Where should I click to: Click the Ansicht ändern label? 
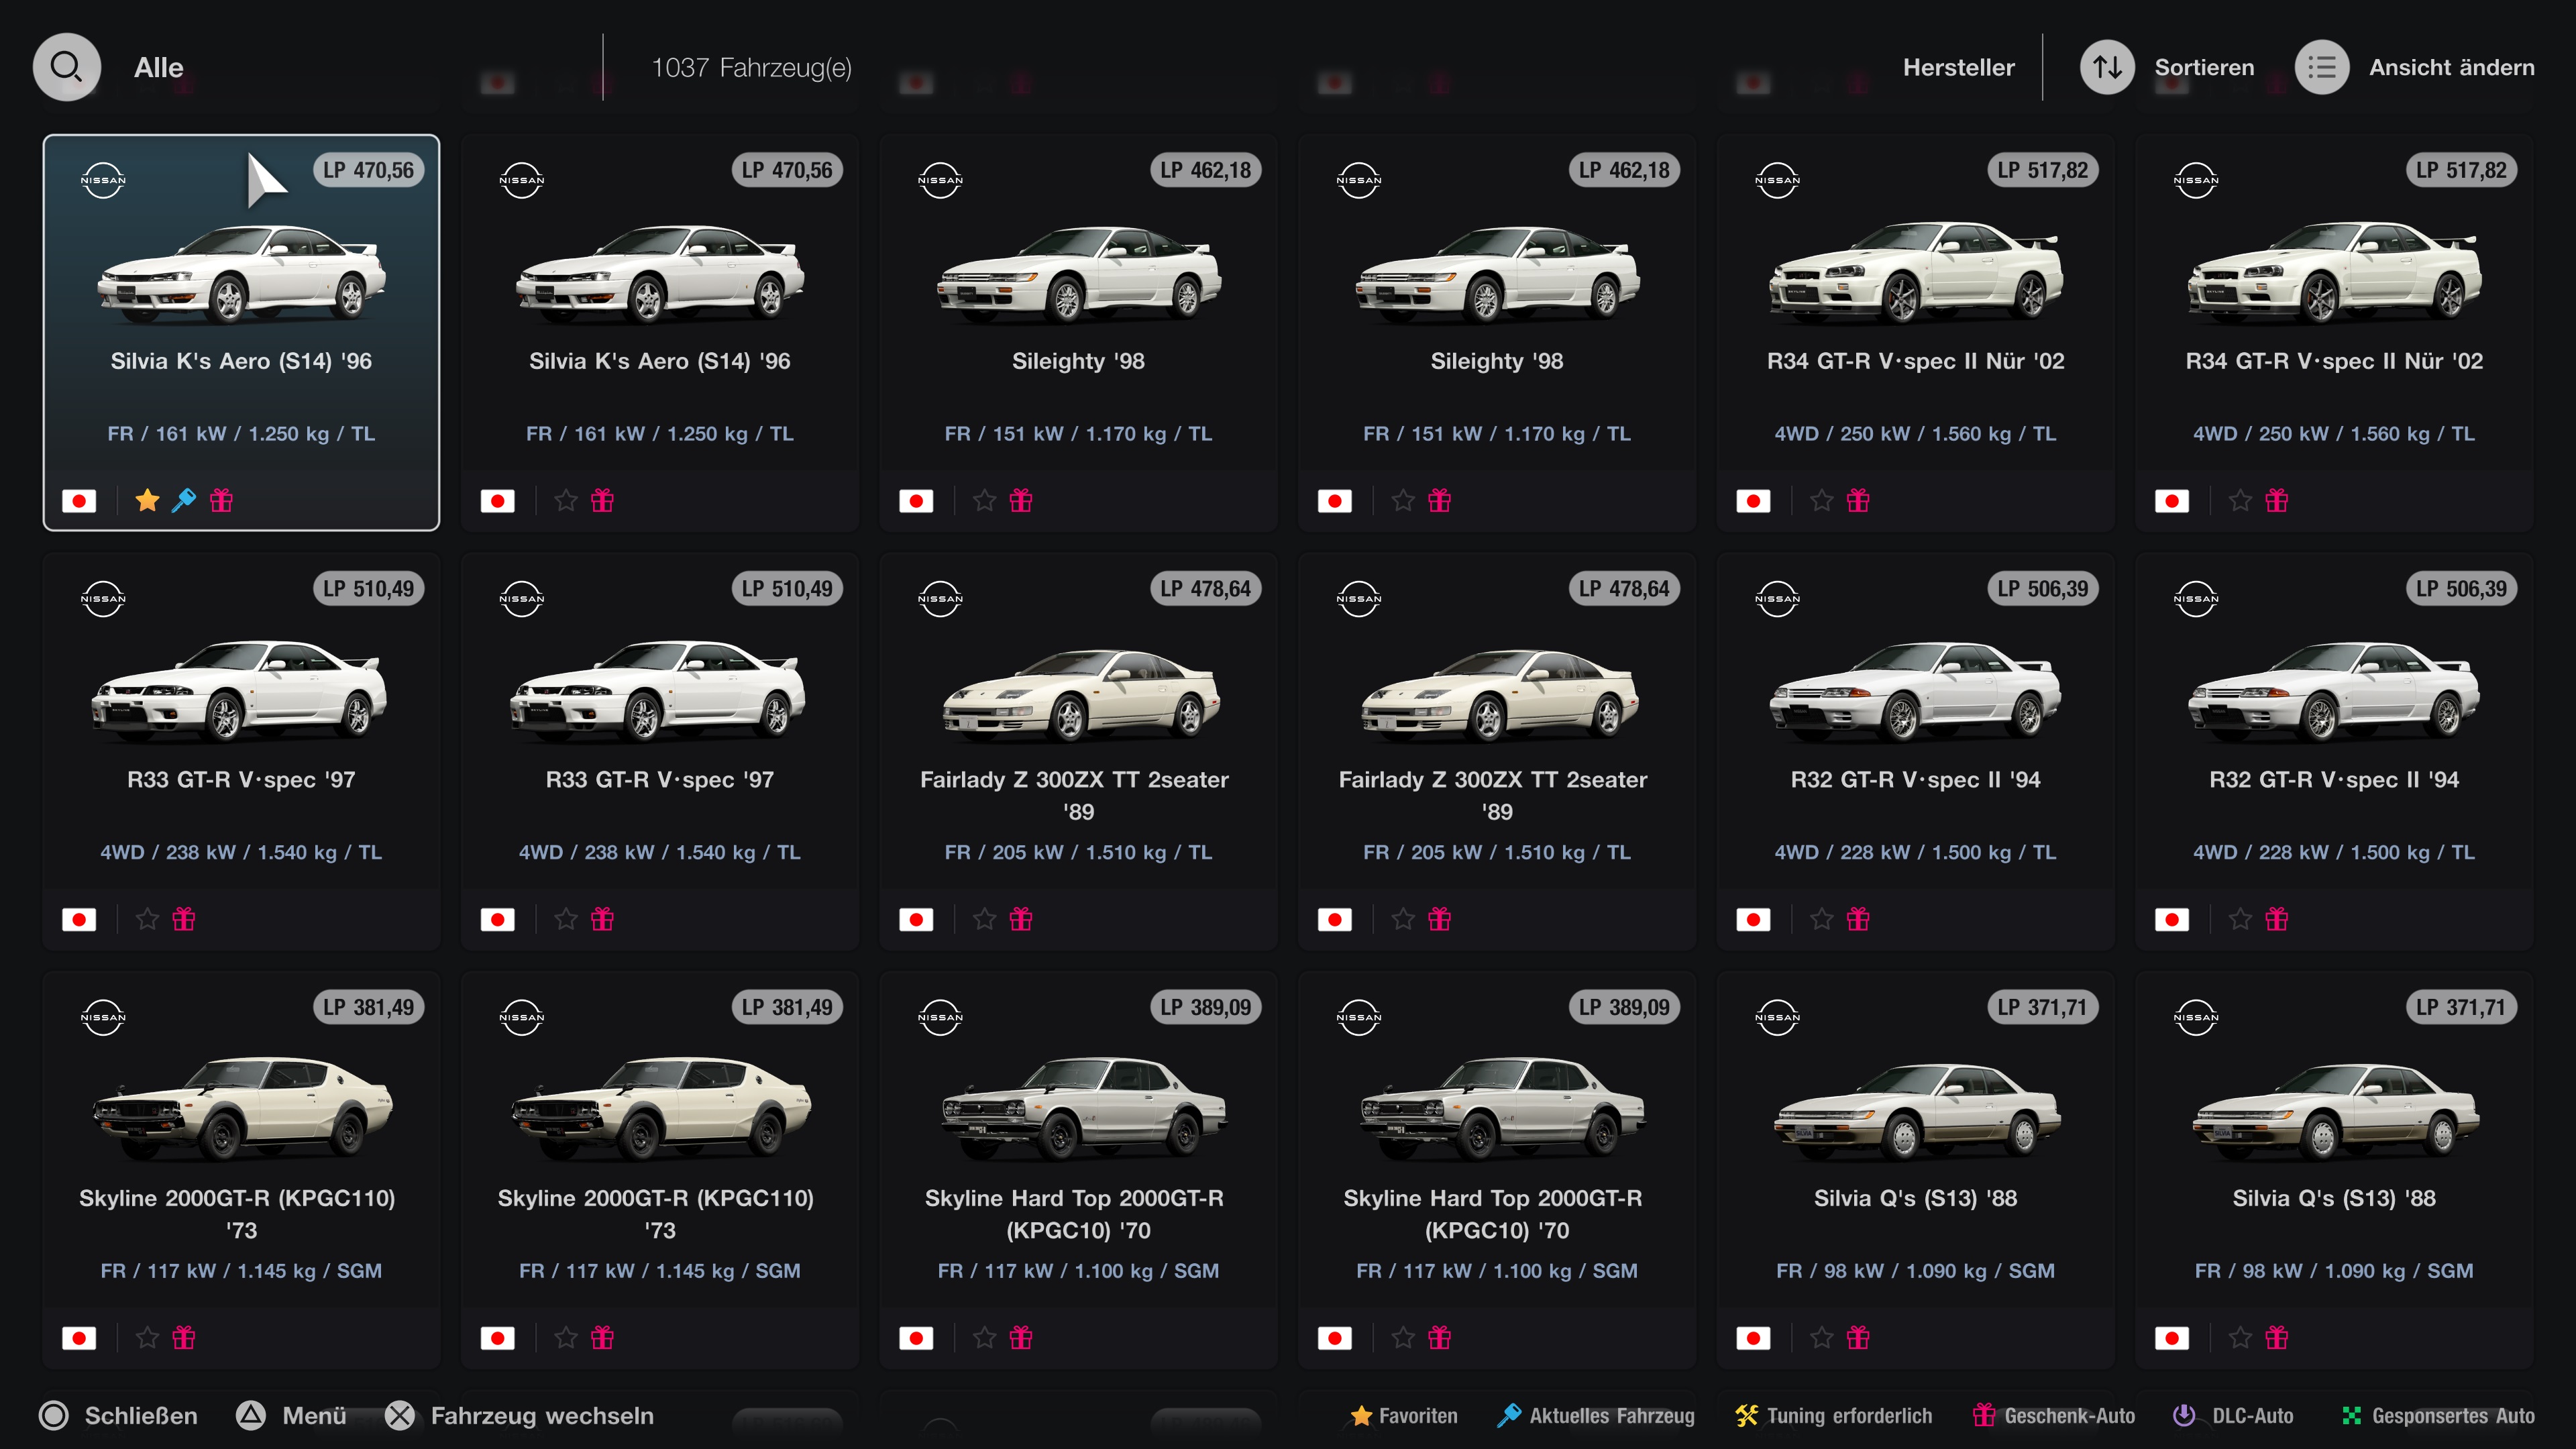pos(2451,67)
